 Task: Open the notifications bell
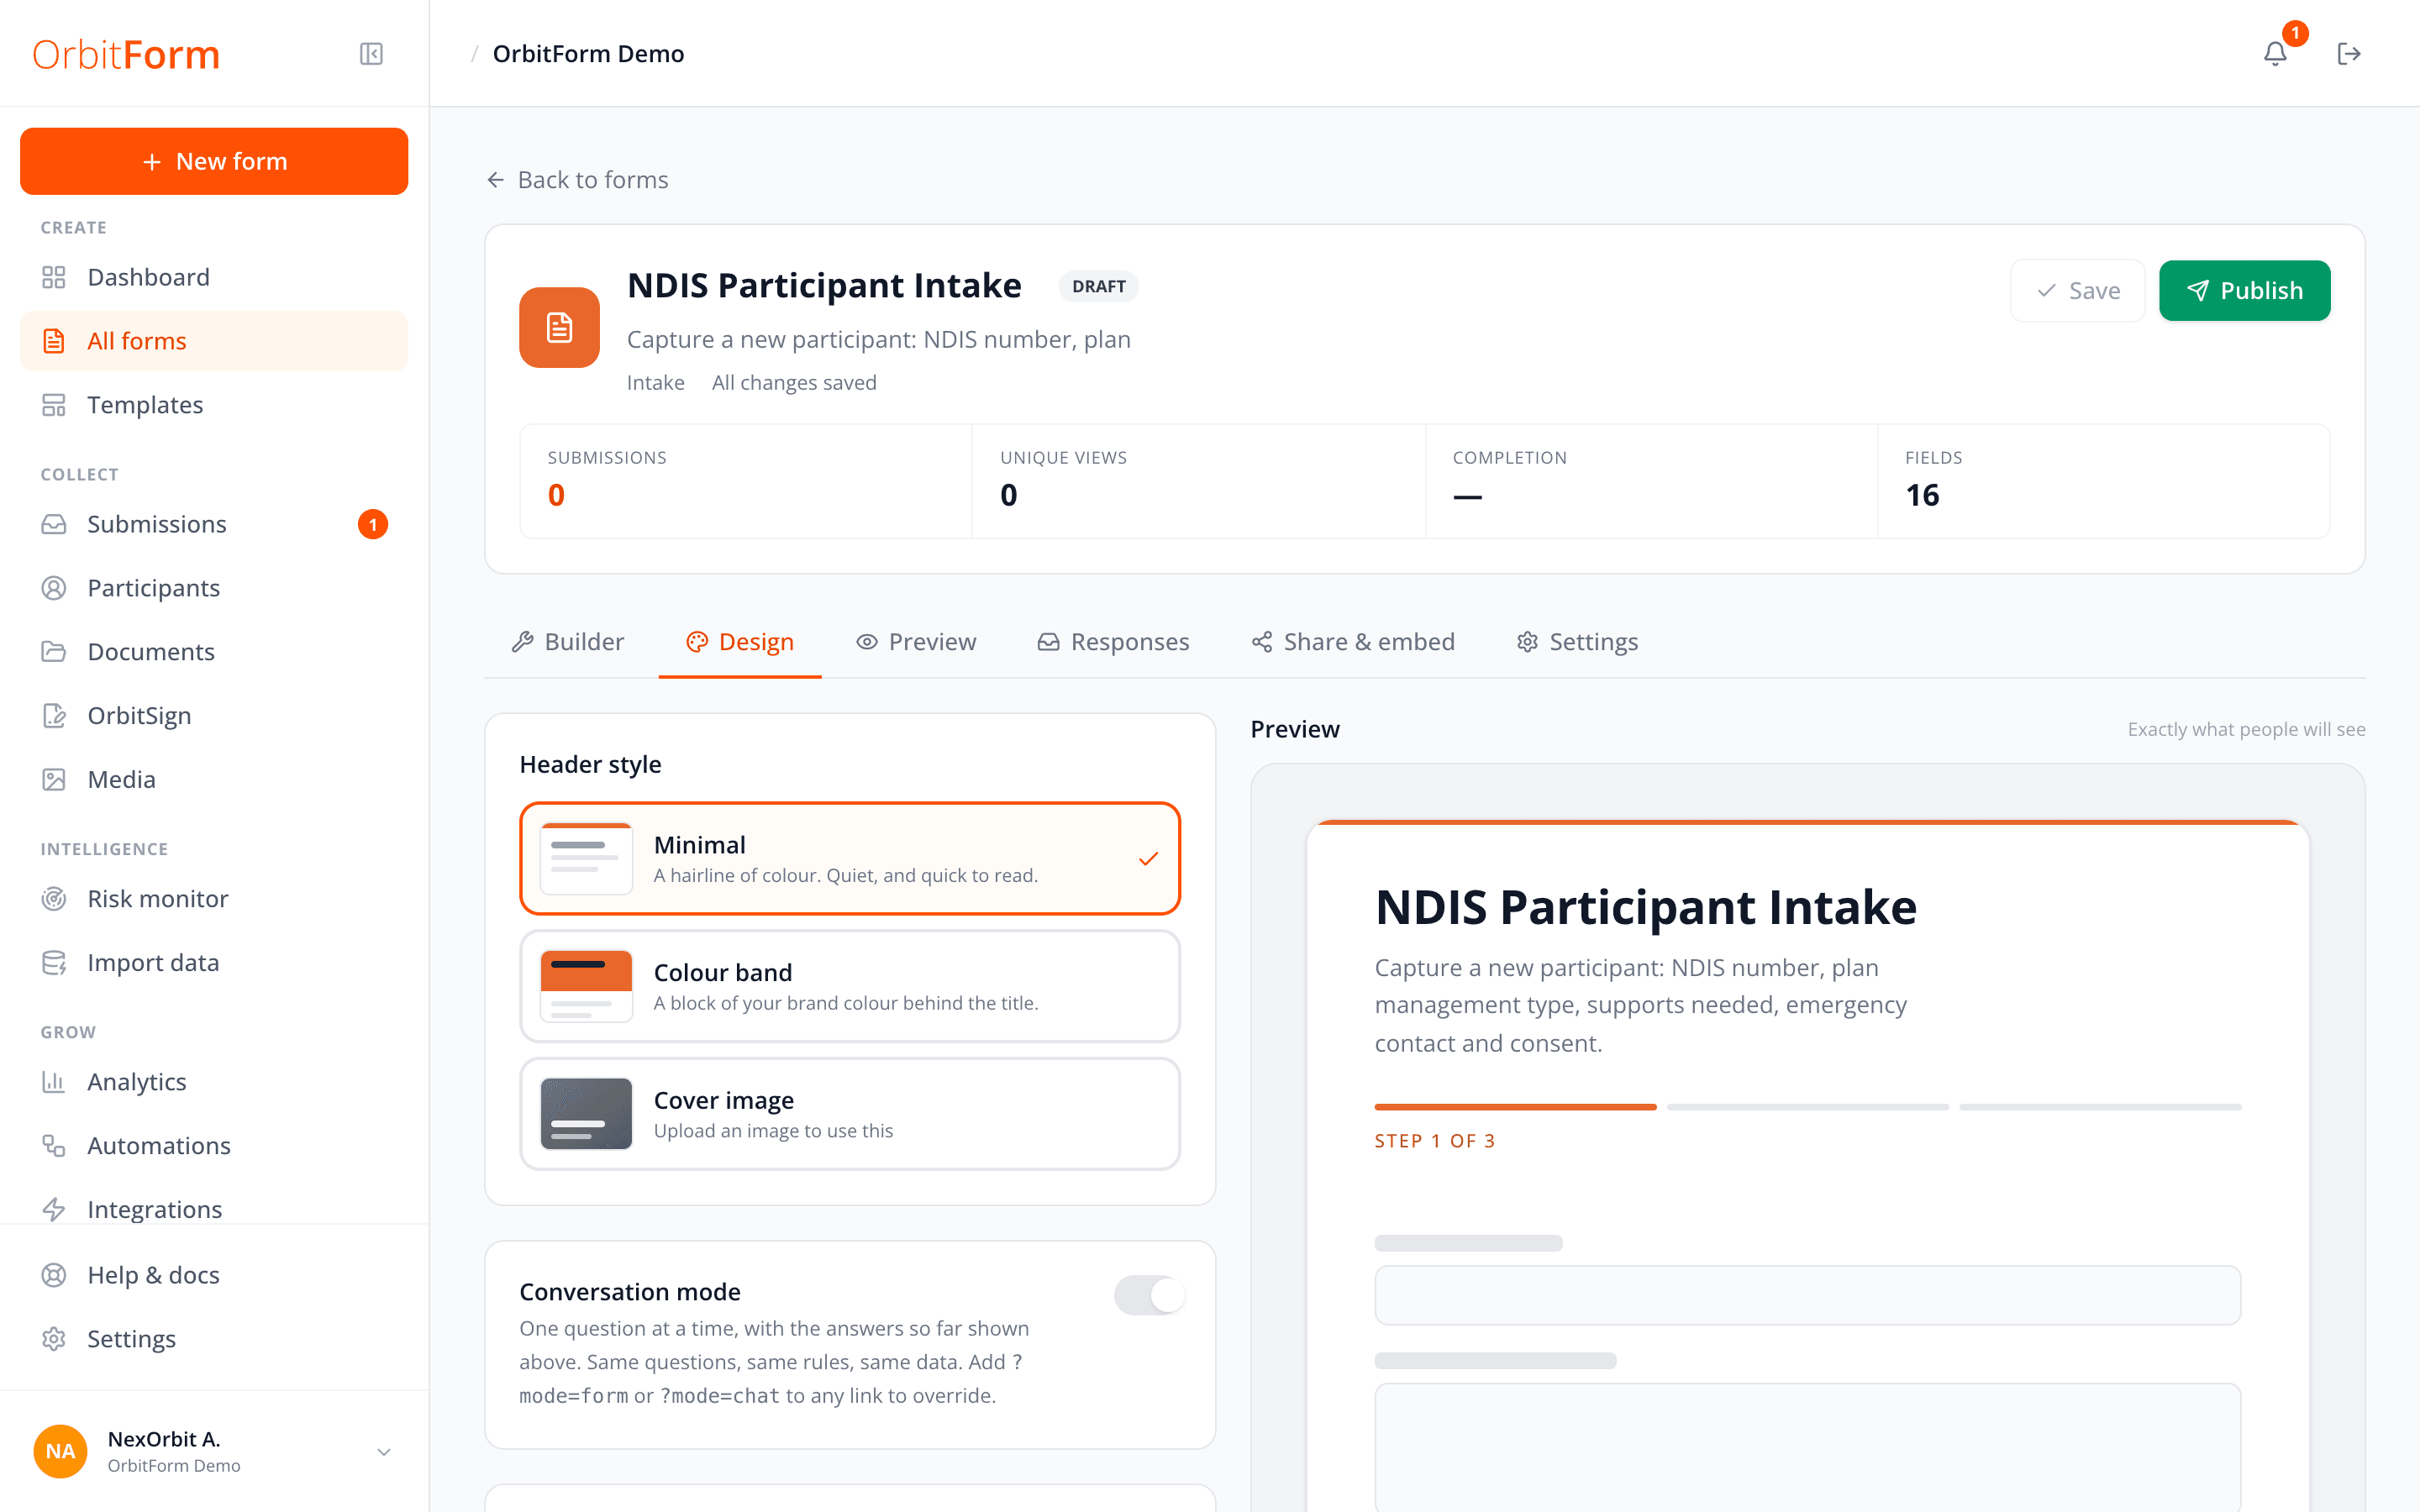2275,53
